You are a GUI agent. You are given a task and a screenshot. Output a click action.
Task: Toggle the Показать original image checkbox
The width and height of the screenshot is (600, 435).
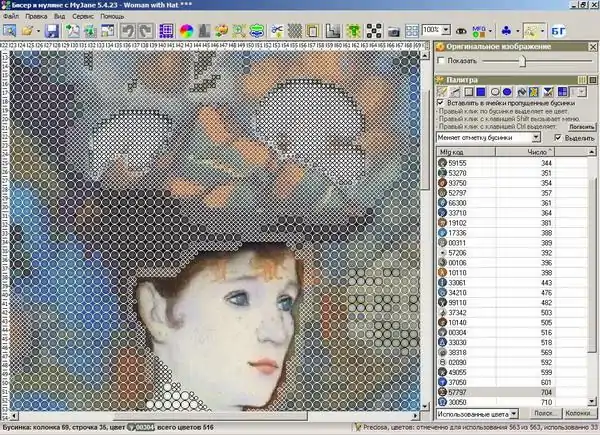[441, 60]
